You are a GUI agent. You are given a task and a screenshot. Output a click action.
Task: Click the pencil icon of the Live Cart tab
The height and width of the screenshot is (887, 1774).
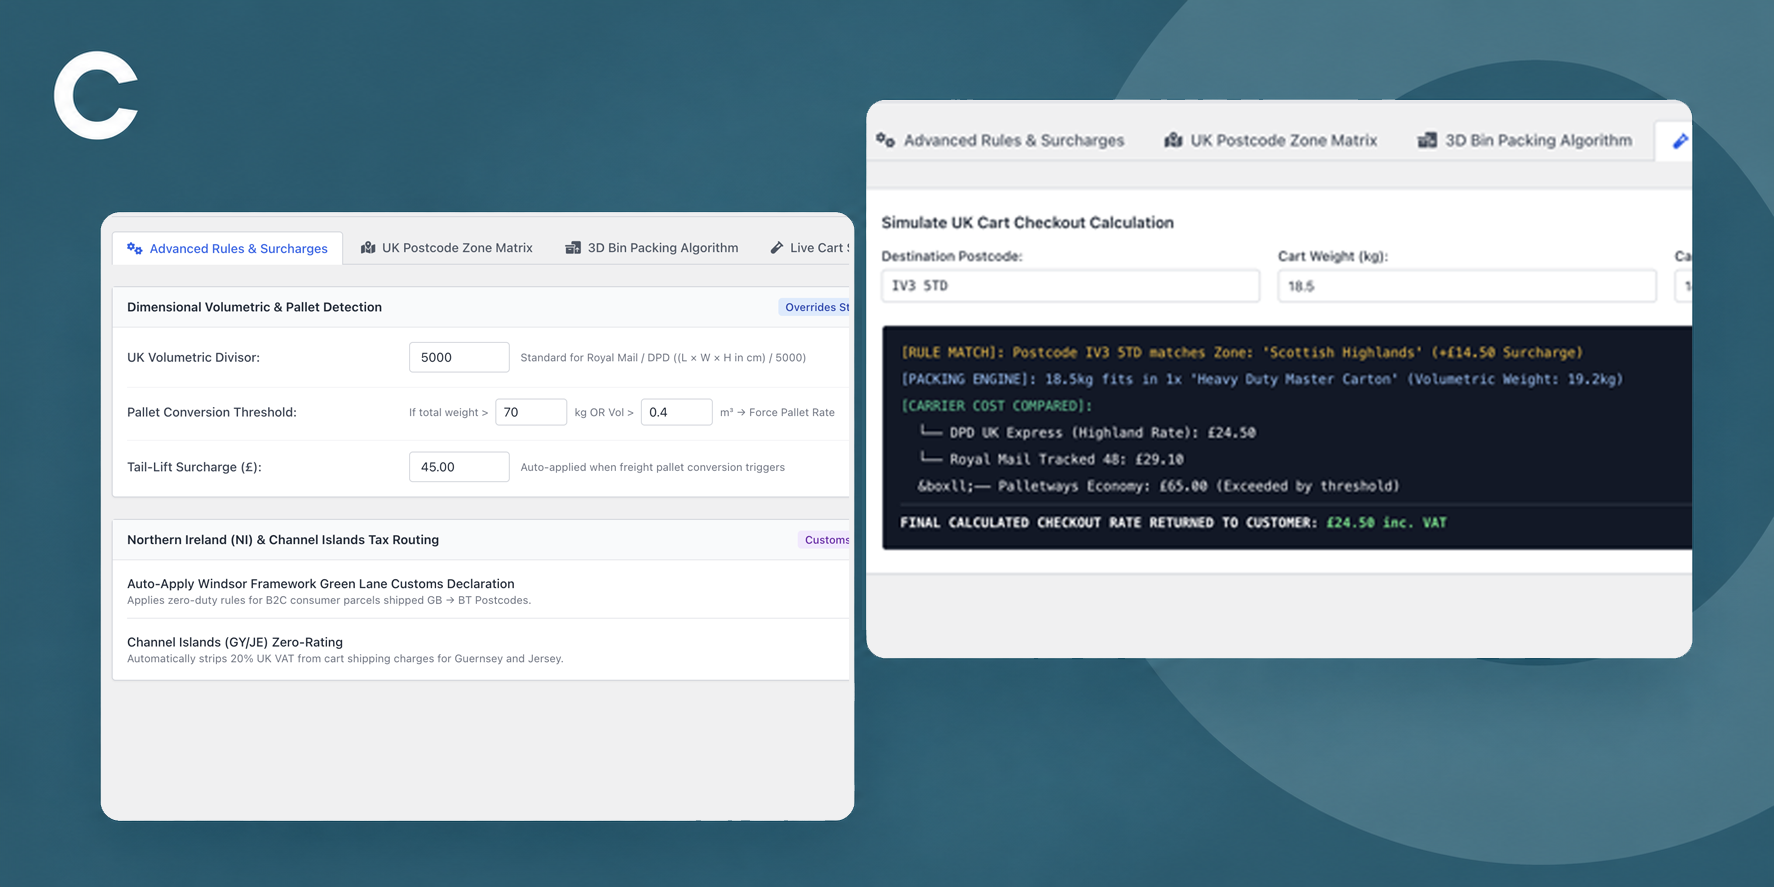776,248
